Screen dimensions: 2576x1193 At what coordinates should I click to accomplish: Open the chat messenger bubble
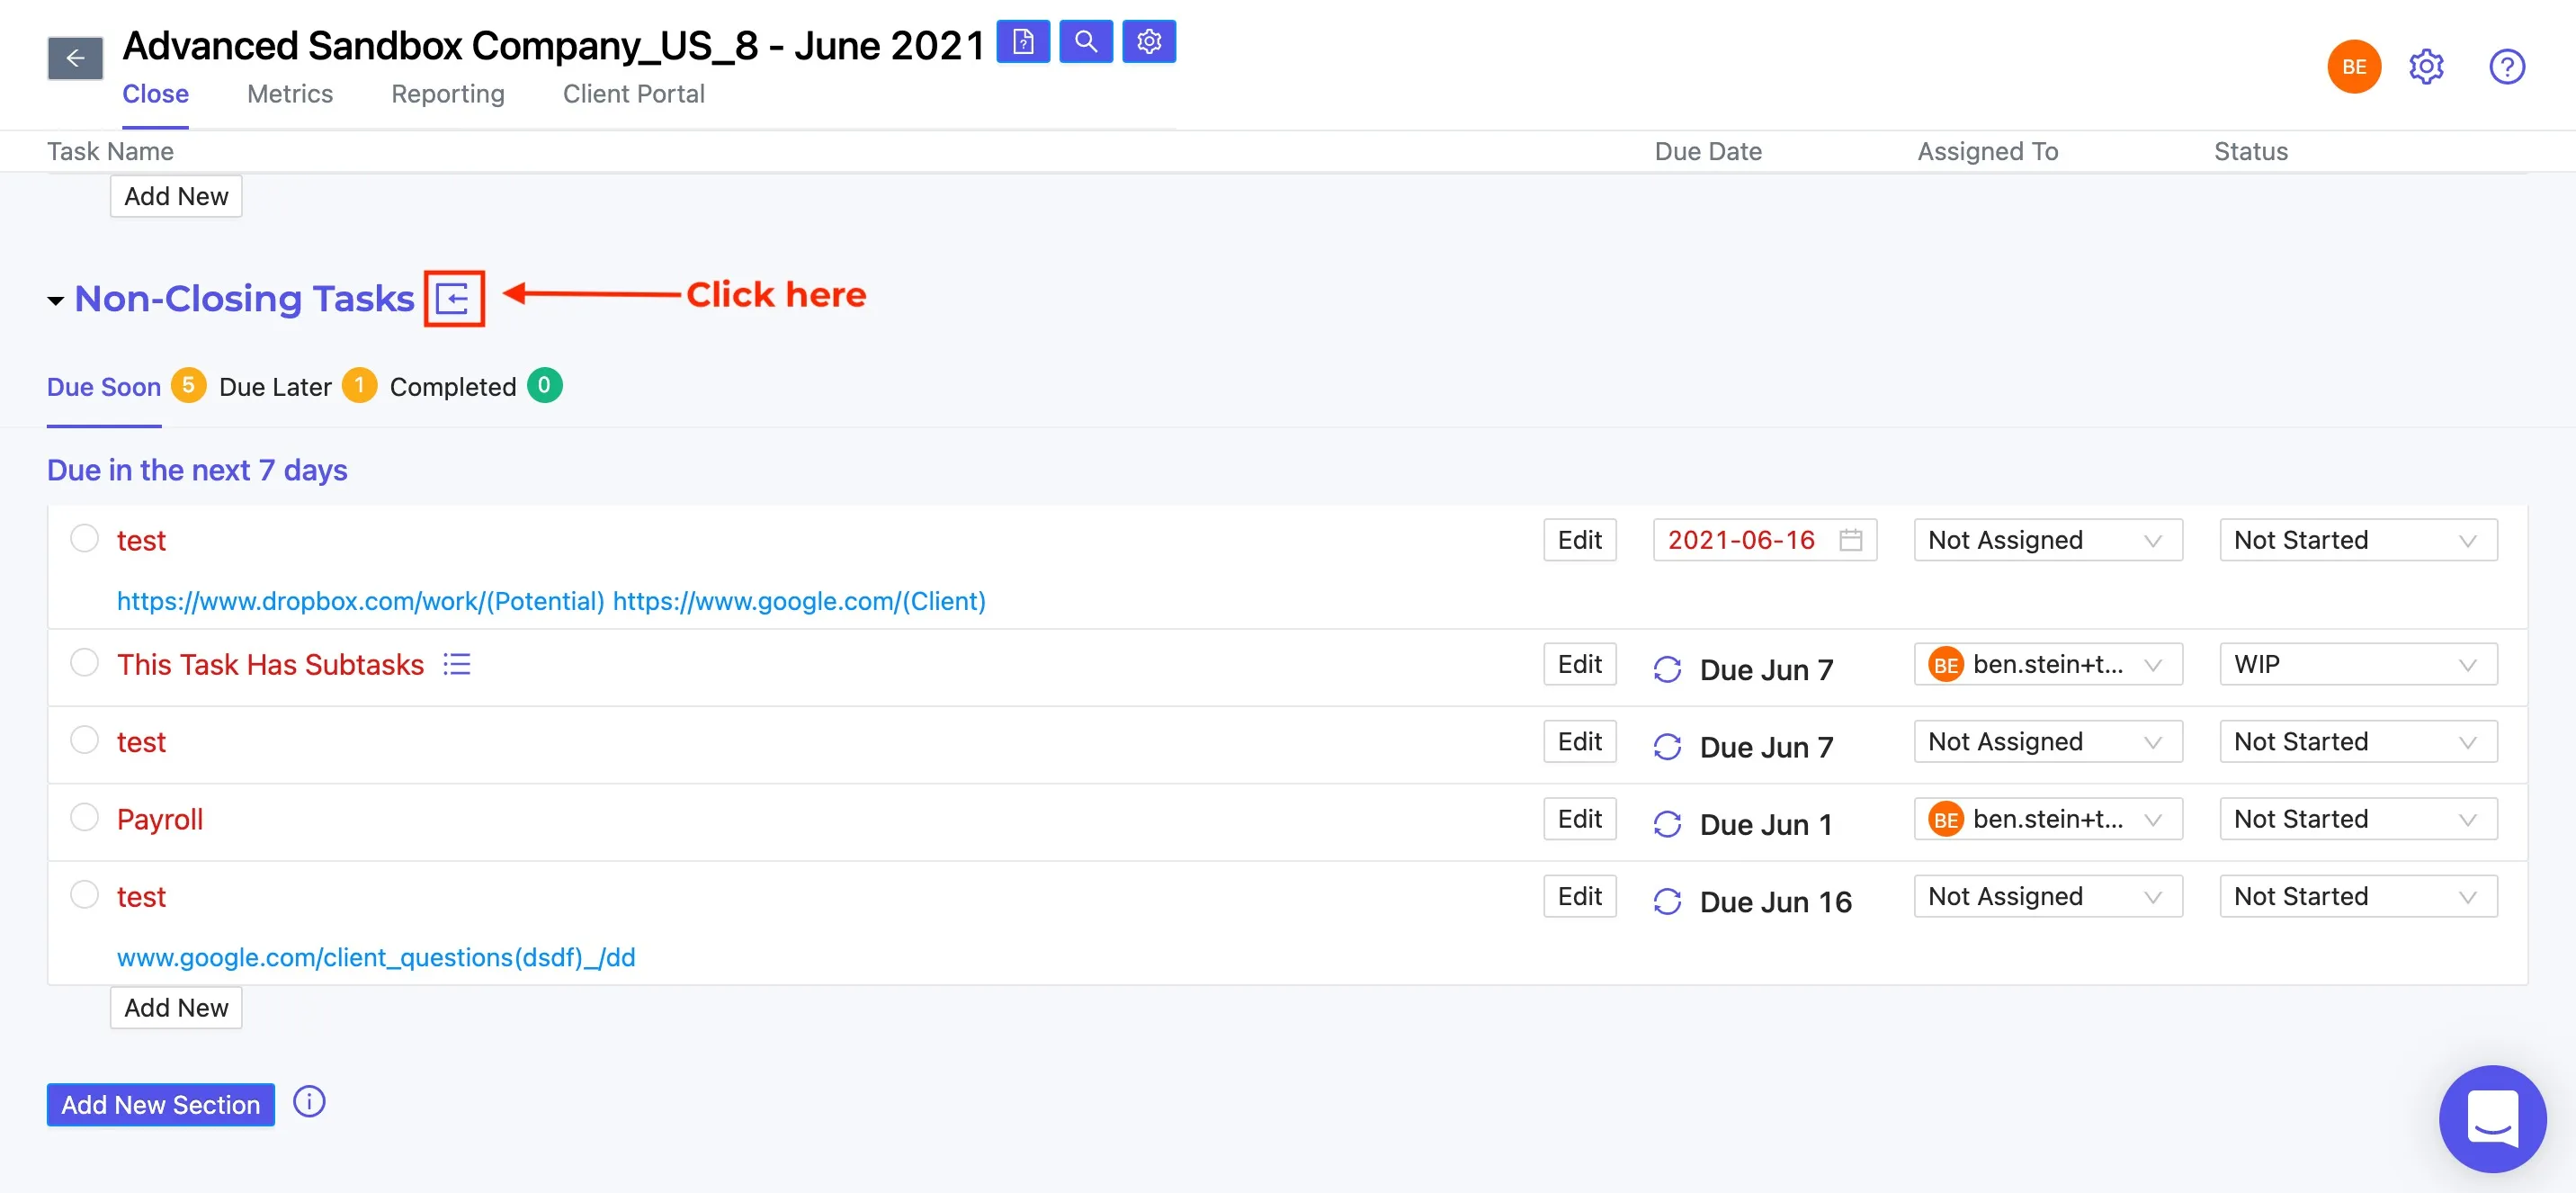2492,1118
